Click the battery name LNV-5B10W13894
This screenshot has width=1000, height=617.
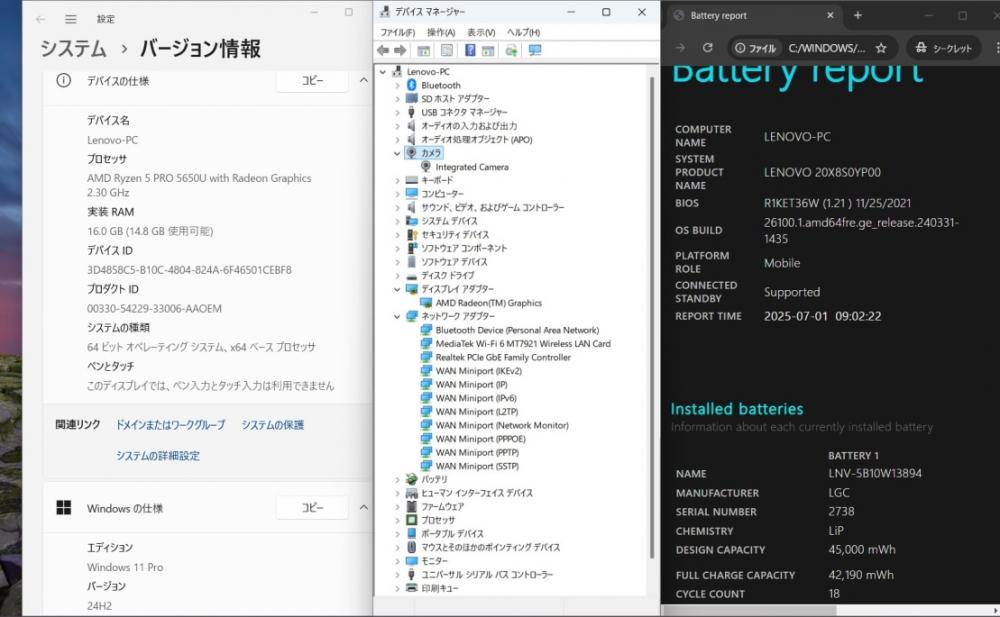coord(875,473)
